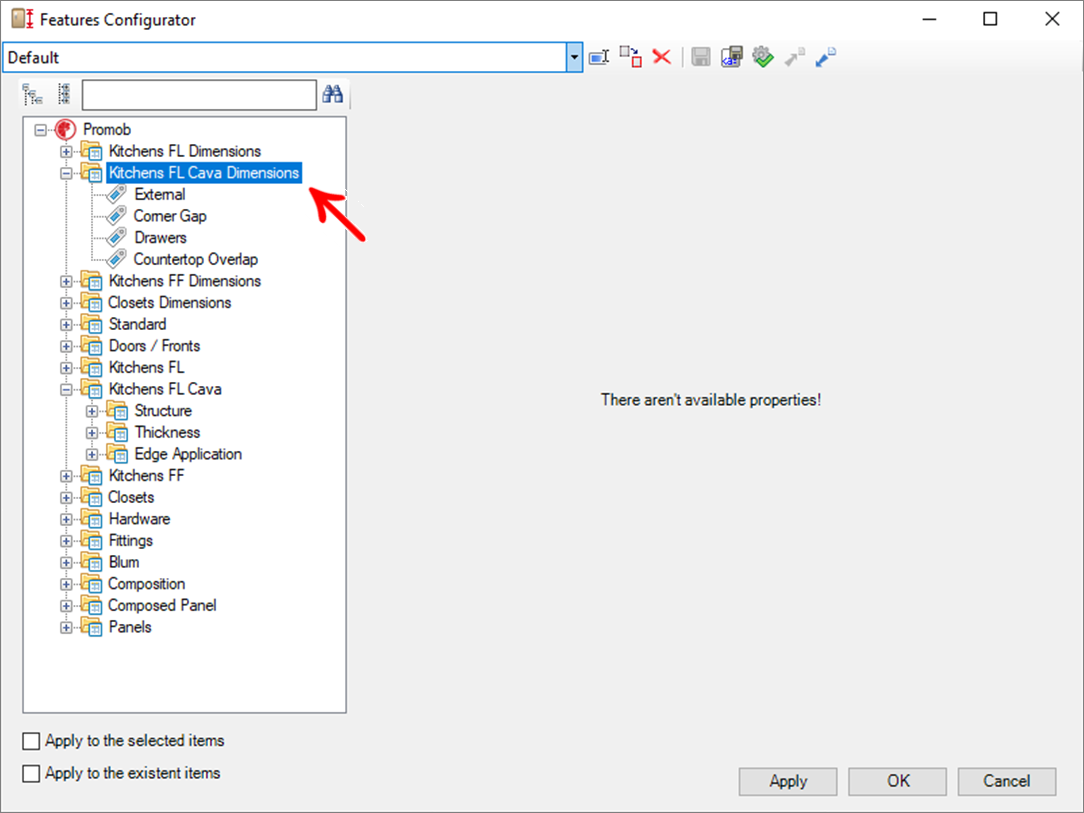
Task: Close the Features Configurator window
Action: pyautogui.click(x=1052, y=19)
